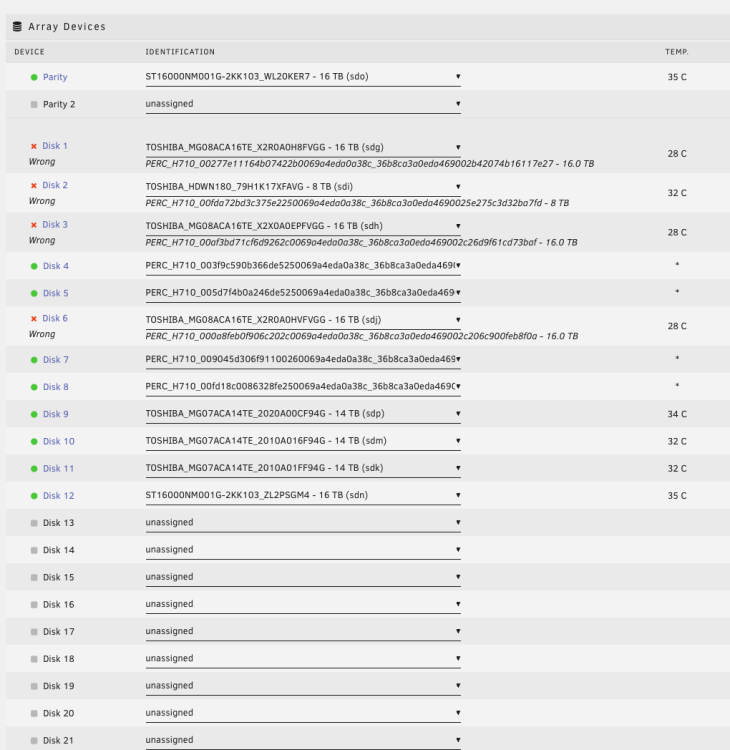Open the Disk 4 PERC_H710 dropdown

click(303, 266)
